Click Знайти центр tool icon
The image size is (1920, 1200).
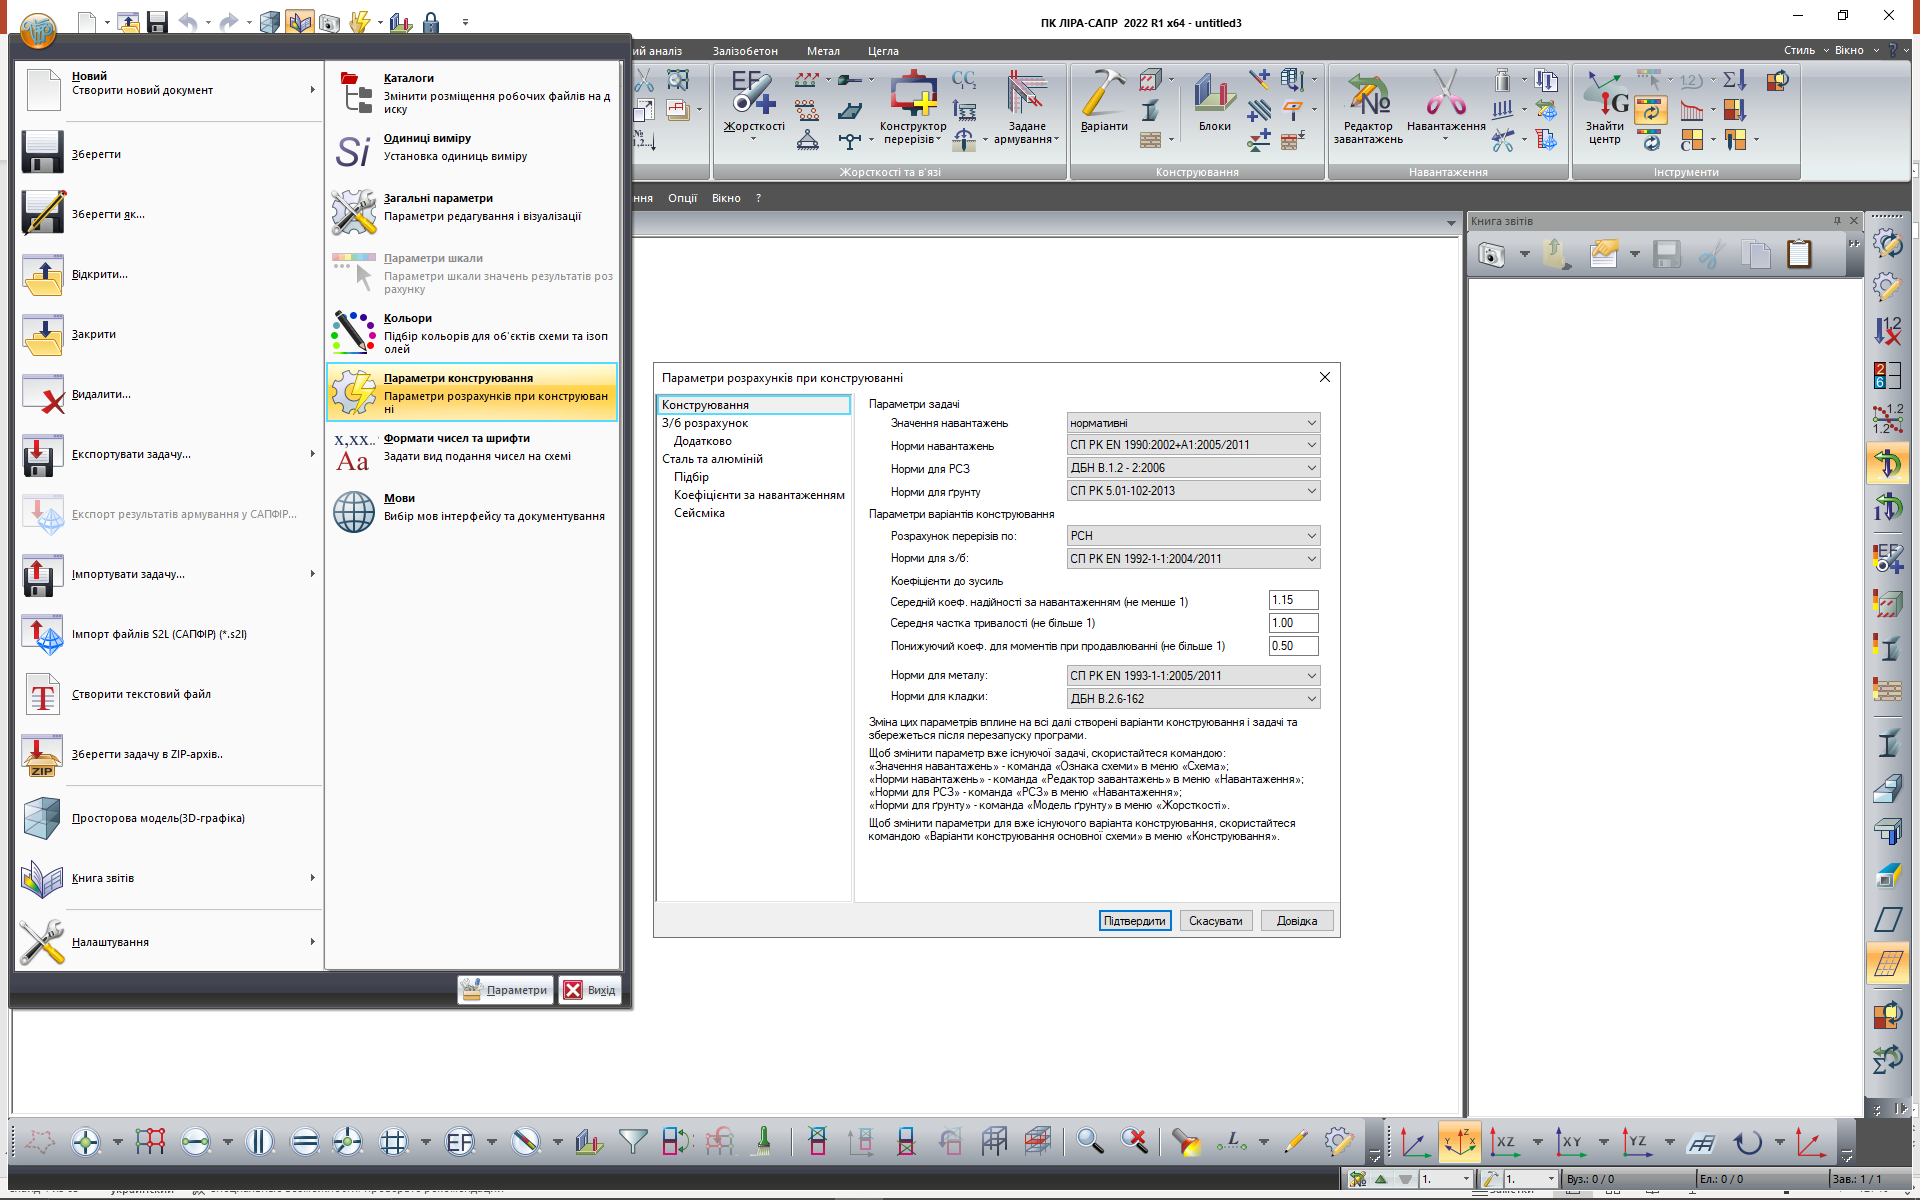1604,94
